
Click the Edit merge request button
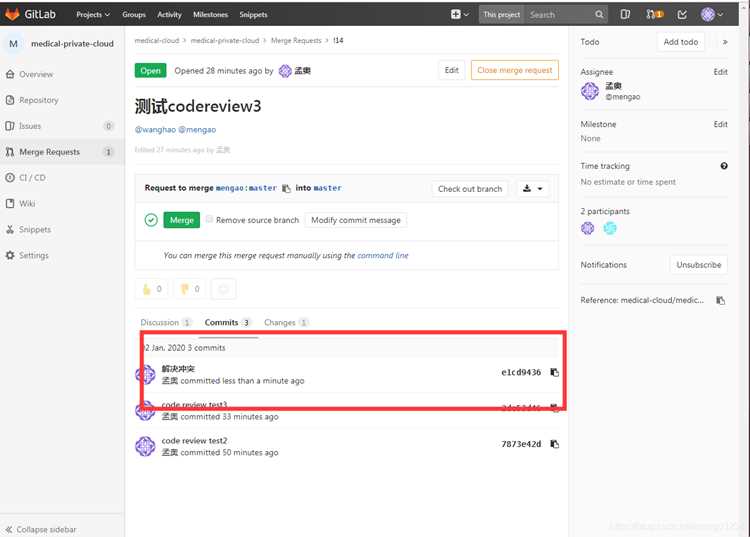pos(452,70)
